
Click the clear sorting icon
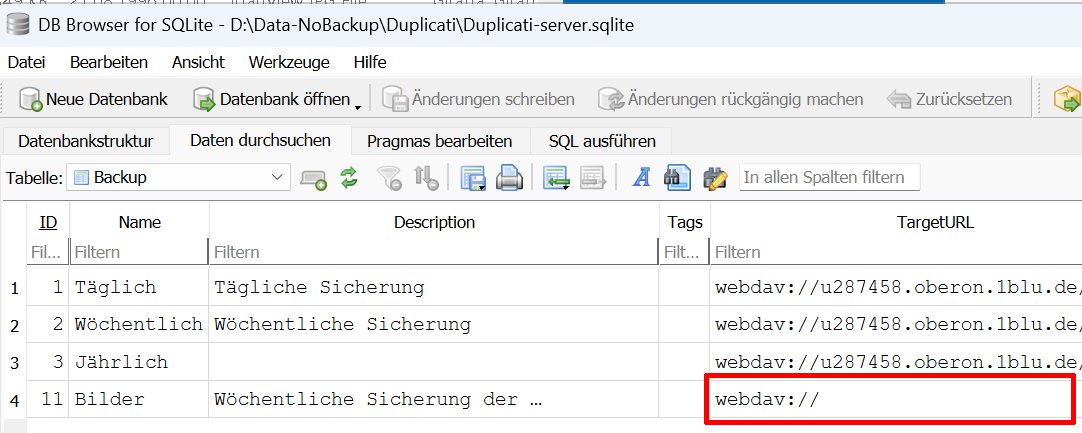pyautogui.click(x=426, y=178)
